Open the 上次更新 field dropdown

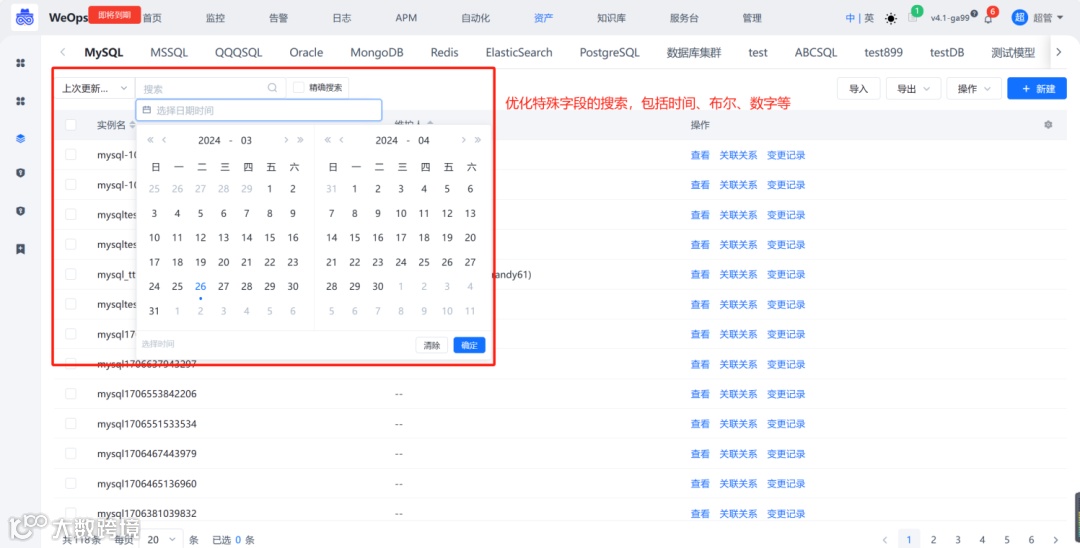pyautogui.click(x=94, y=88)
